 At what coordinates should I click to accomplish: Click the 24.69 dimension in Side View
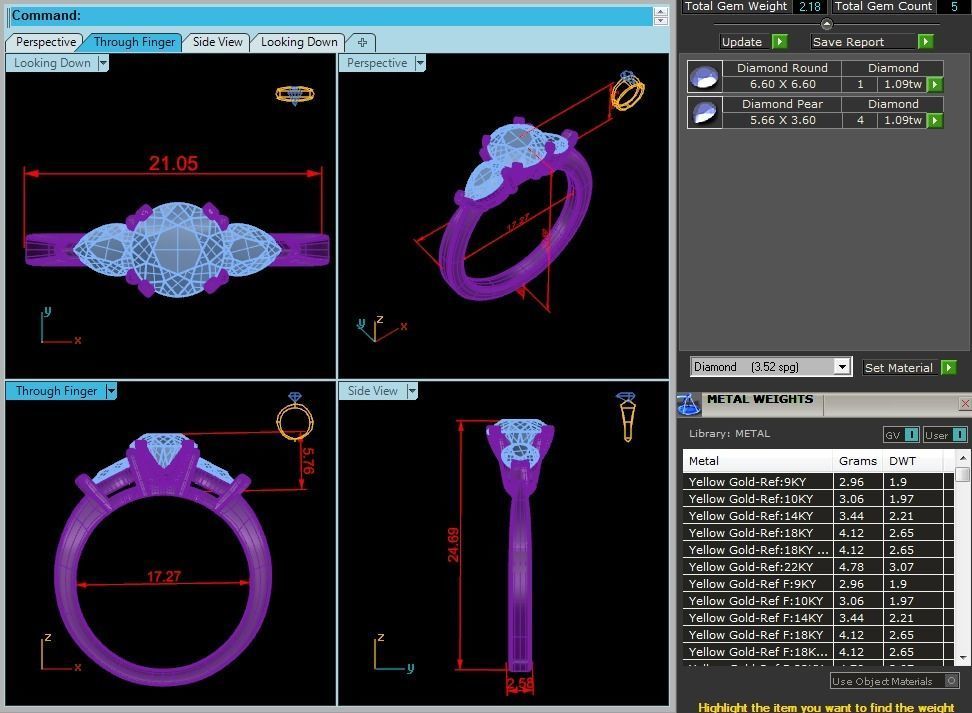(453, 545)
